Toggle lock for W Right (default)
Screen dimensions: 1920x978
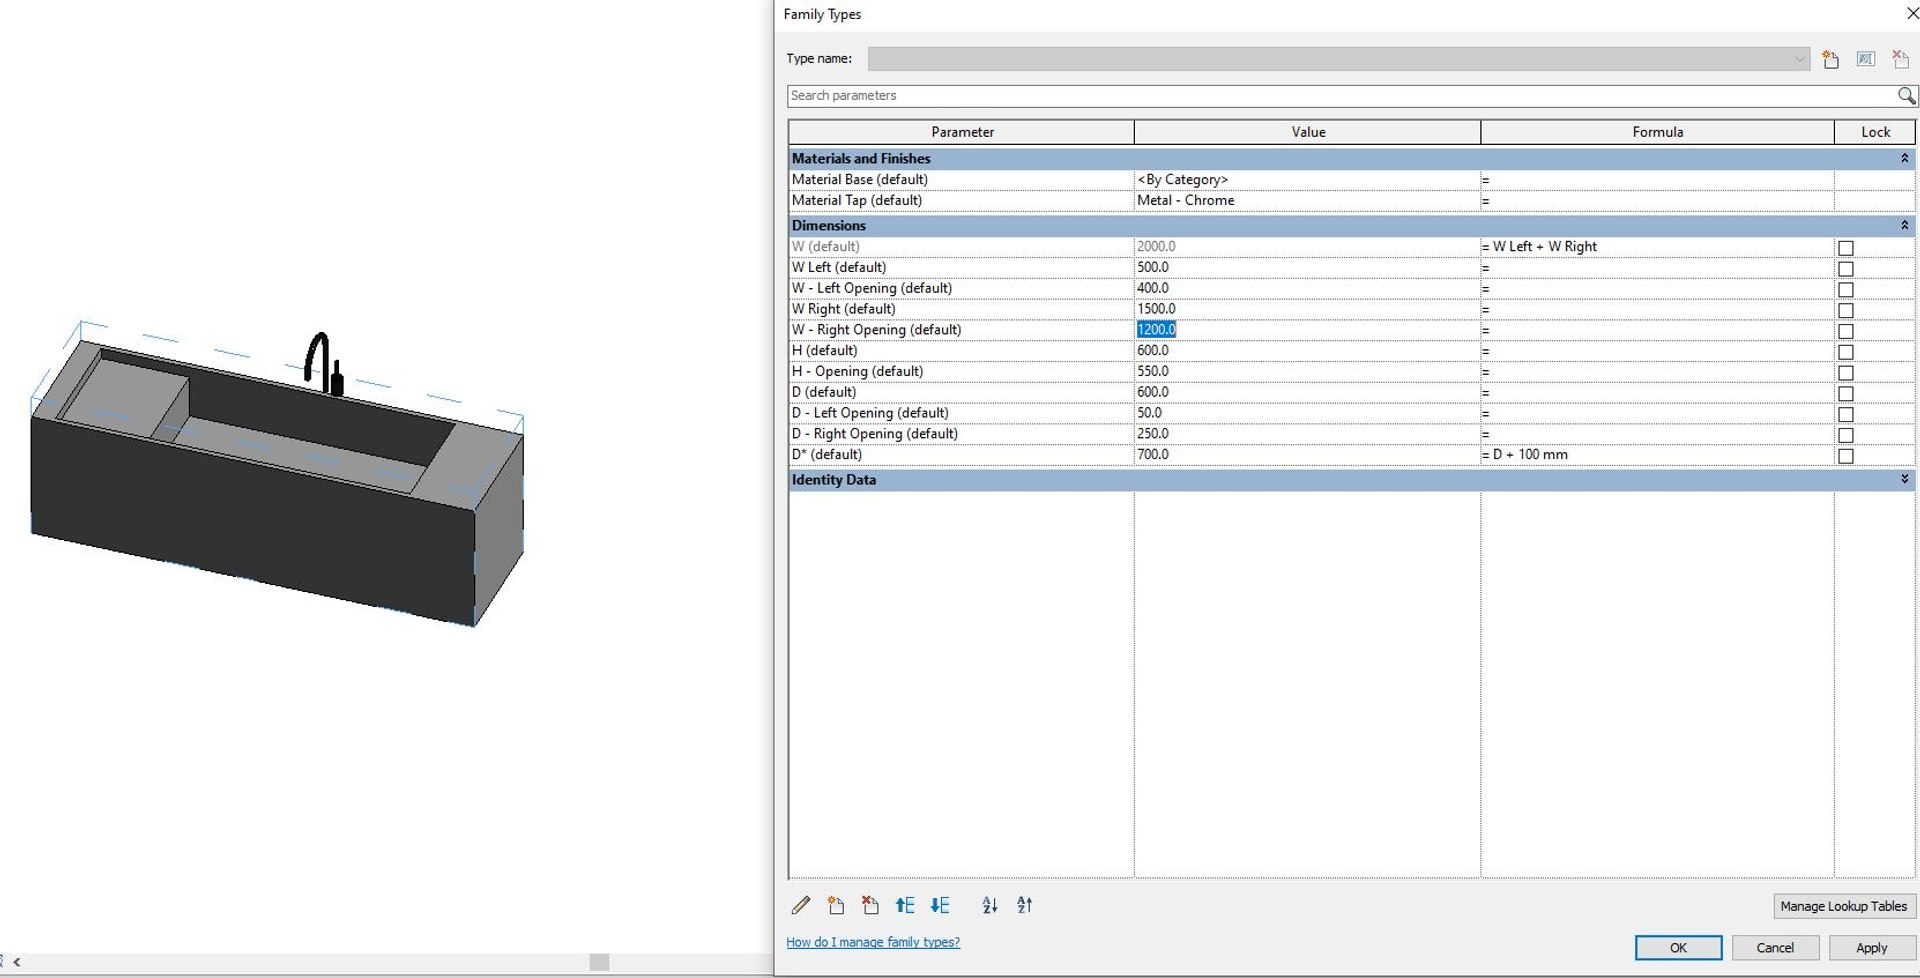click(x=1846, y=311)
